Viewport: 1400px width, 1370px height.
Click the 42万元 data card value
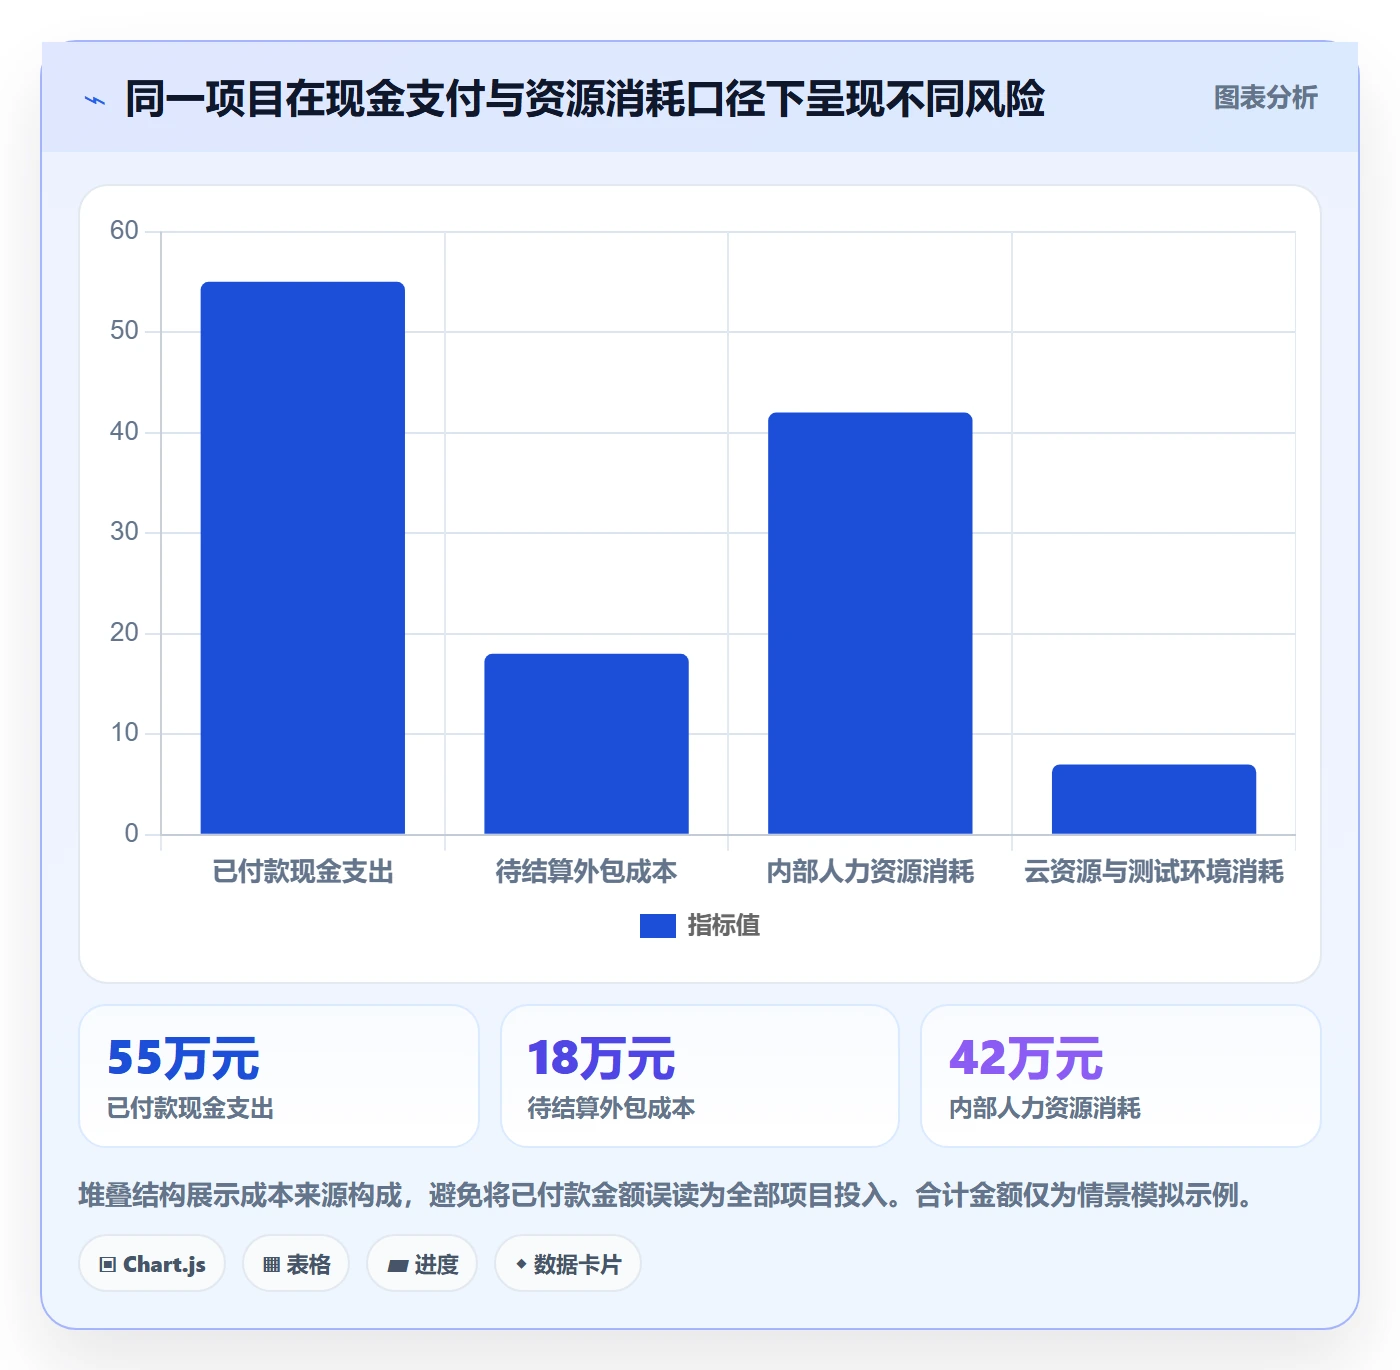[x=1026, y=1058]
